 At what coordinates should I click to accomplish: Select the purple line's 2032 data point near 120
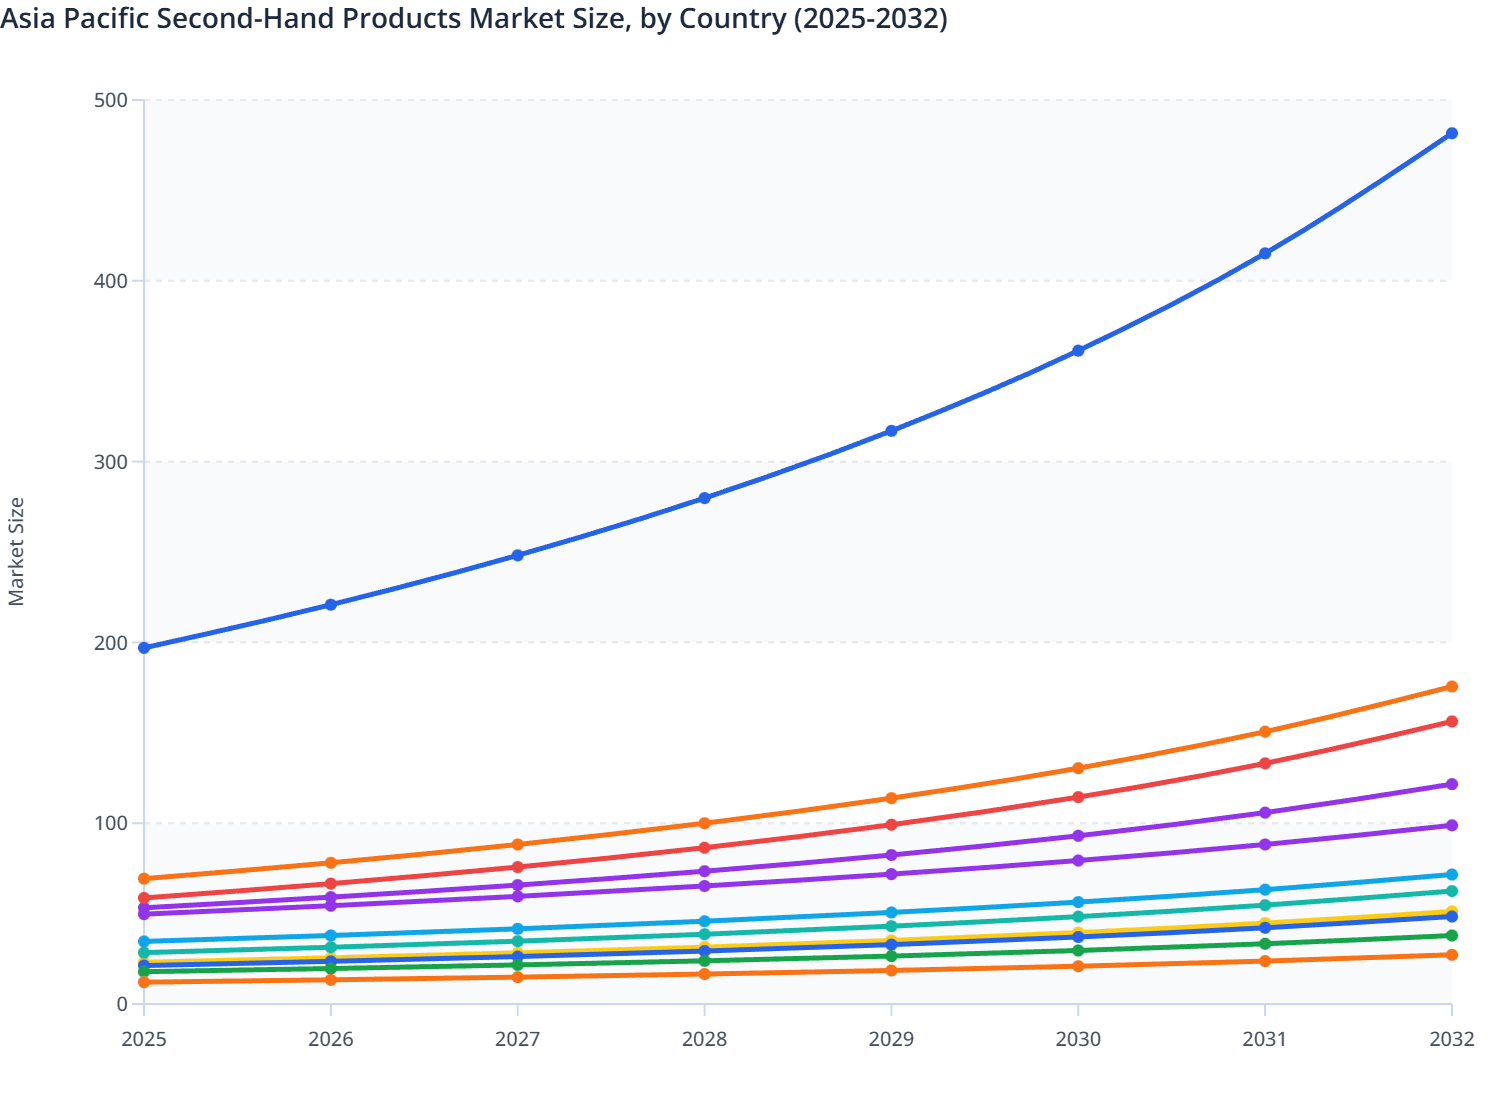(1451, 786)
